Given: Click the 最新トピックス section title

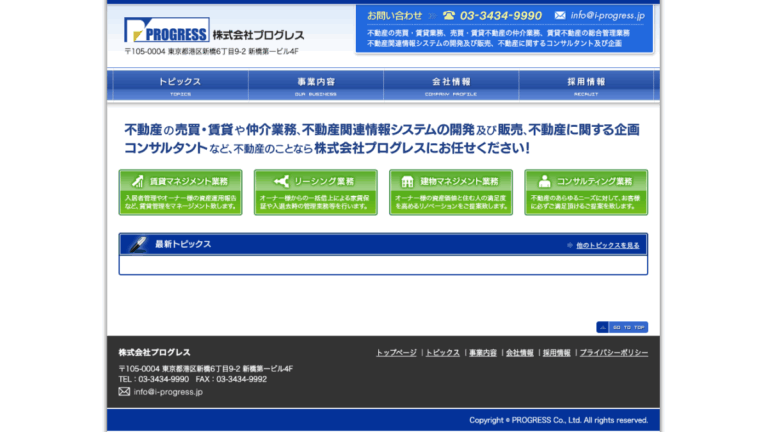Looking at the screenshot, I should point(183,244).
